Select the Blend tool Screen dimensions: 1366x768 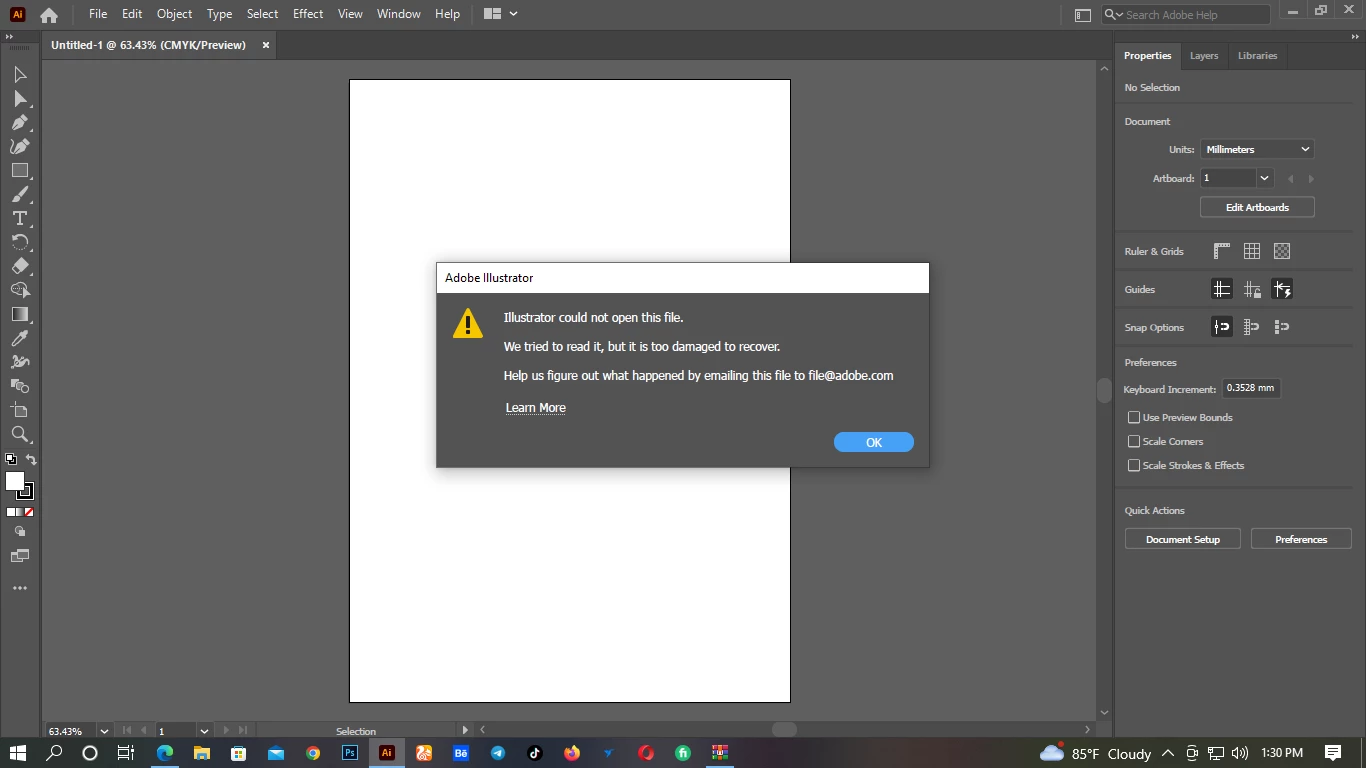pos(20,386)
